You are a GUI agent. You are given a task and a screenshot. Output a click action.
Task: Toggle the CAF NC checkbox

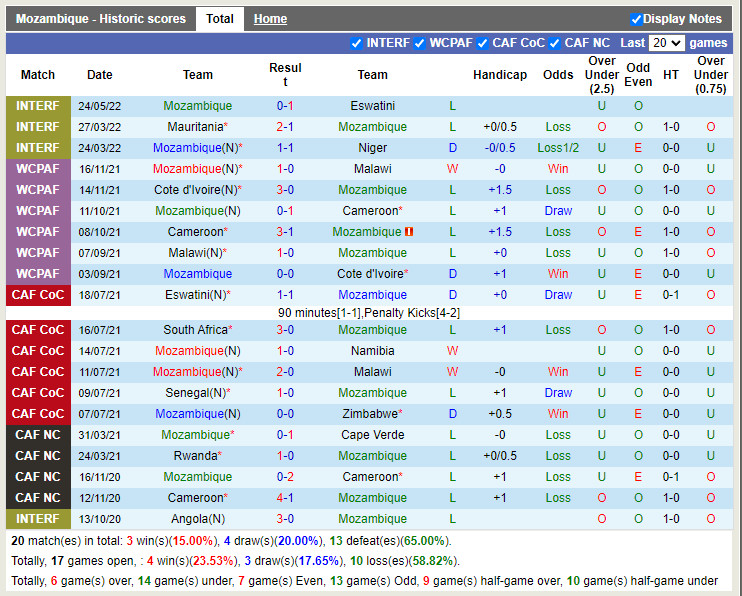click(555, 43)
